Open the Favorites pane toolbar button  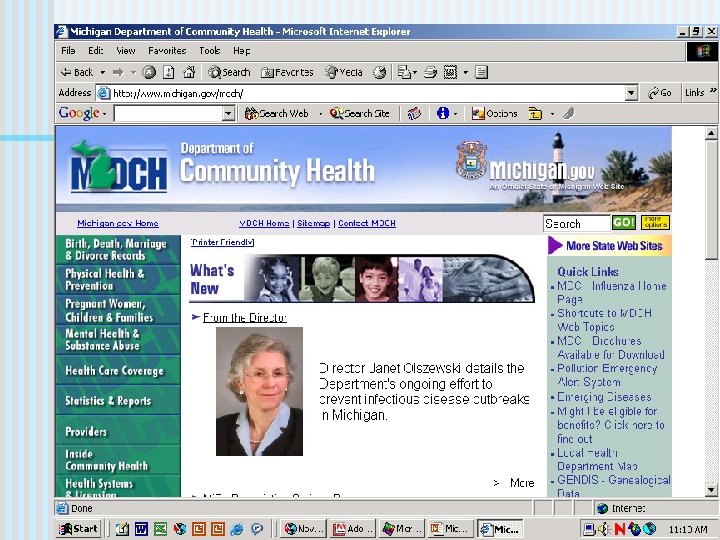(287, 72)
